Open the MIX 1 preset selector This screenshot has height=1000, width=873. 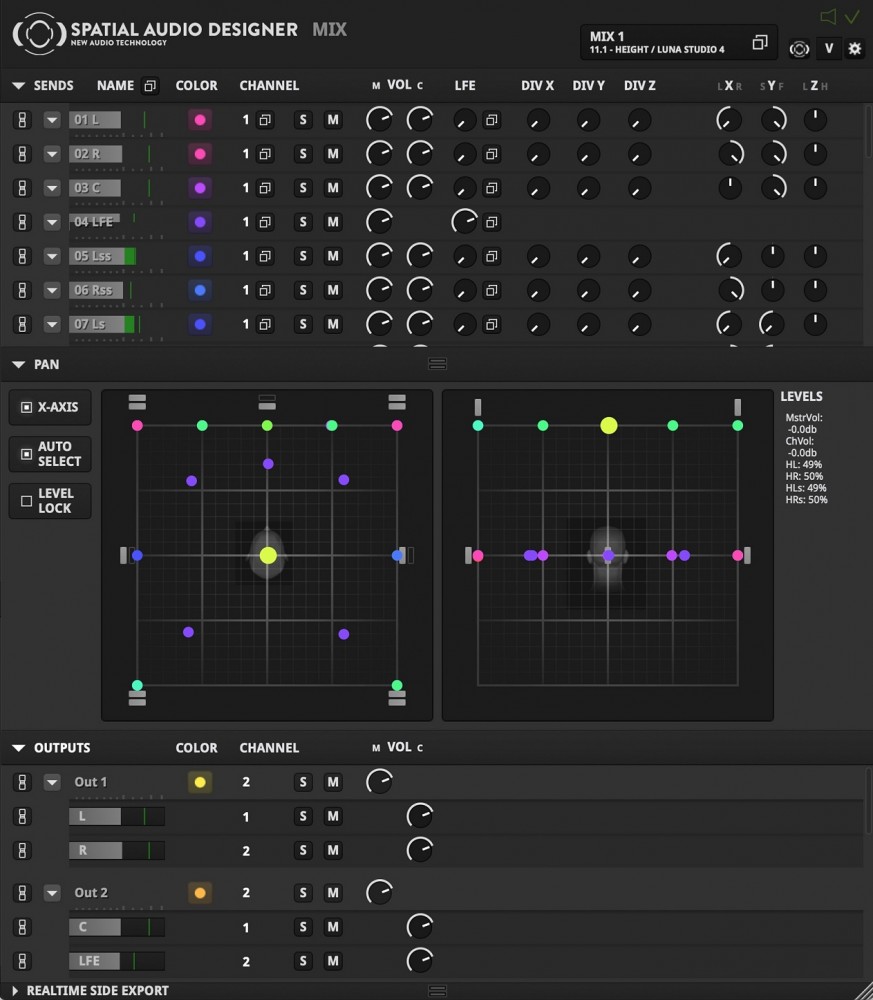[679, 42]
